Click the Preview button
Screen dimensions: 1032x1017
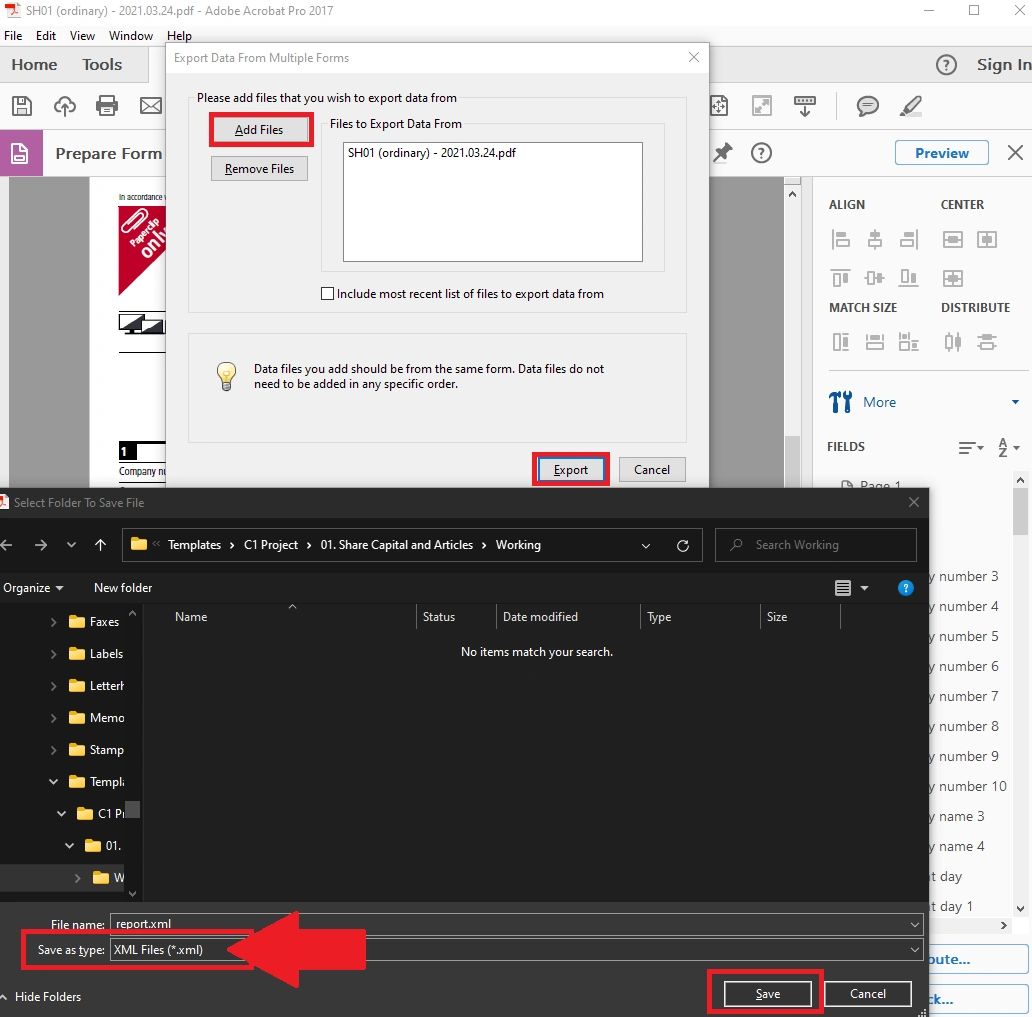click(x=941, y=153)
